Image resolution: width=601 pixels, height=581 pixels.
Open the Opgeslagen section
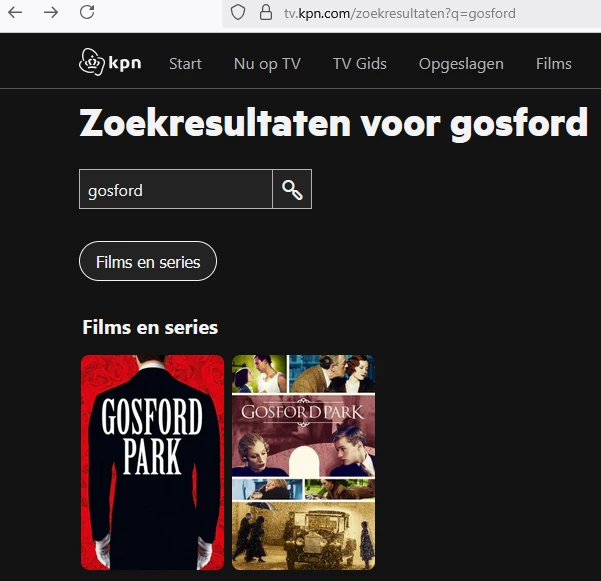click(461, 64)
